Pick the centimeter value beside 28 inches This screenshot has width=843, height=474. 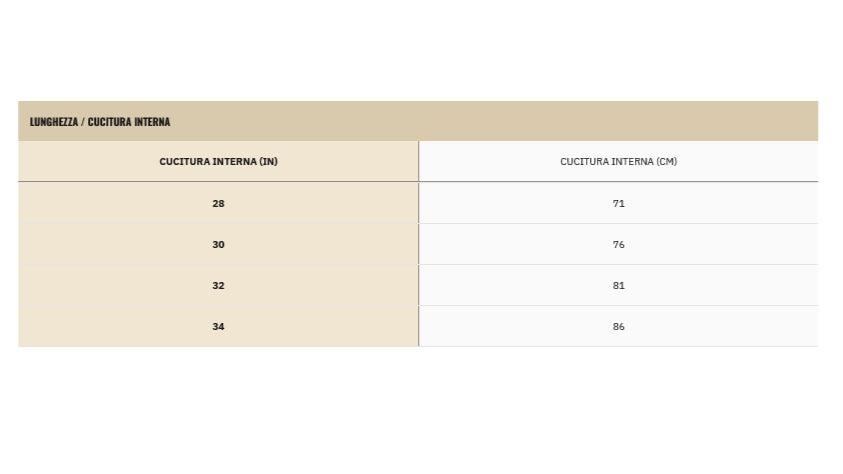[618, 203]
